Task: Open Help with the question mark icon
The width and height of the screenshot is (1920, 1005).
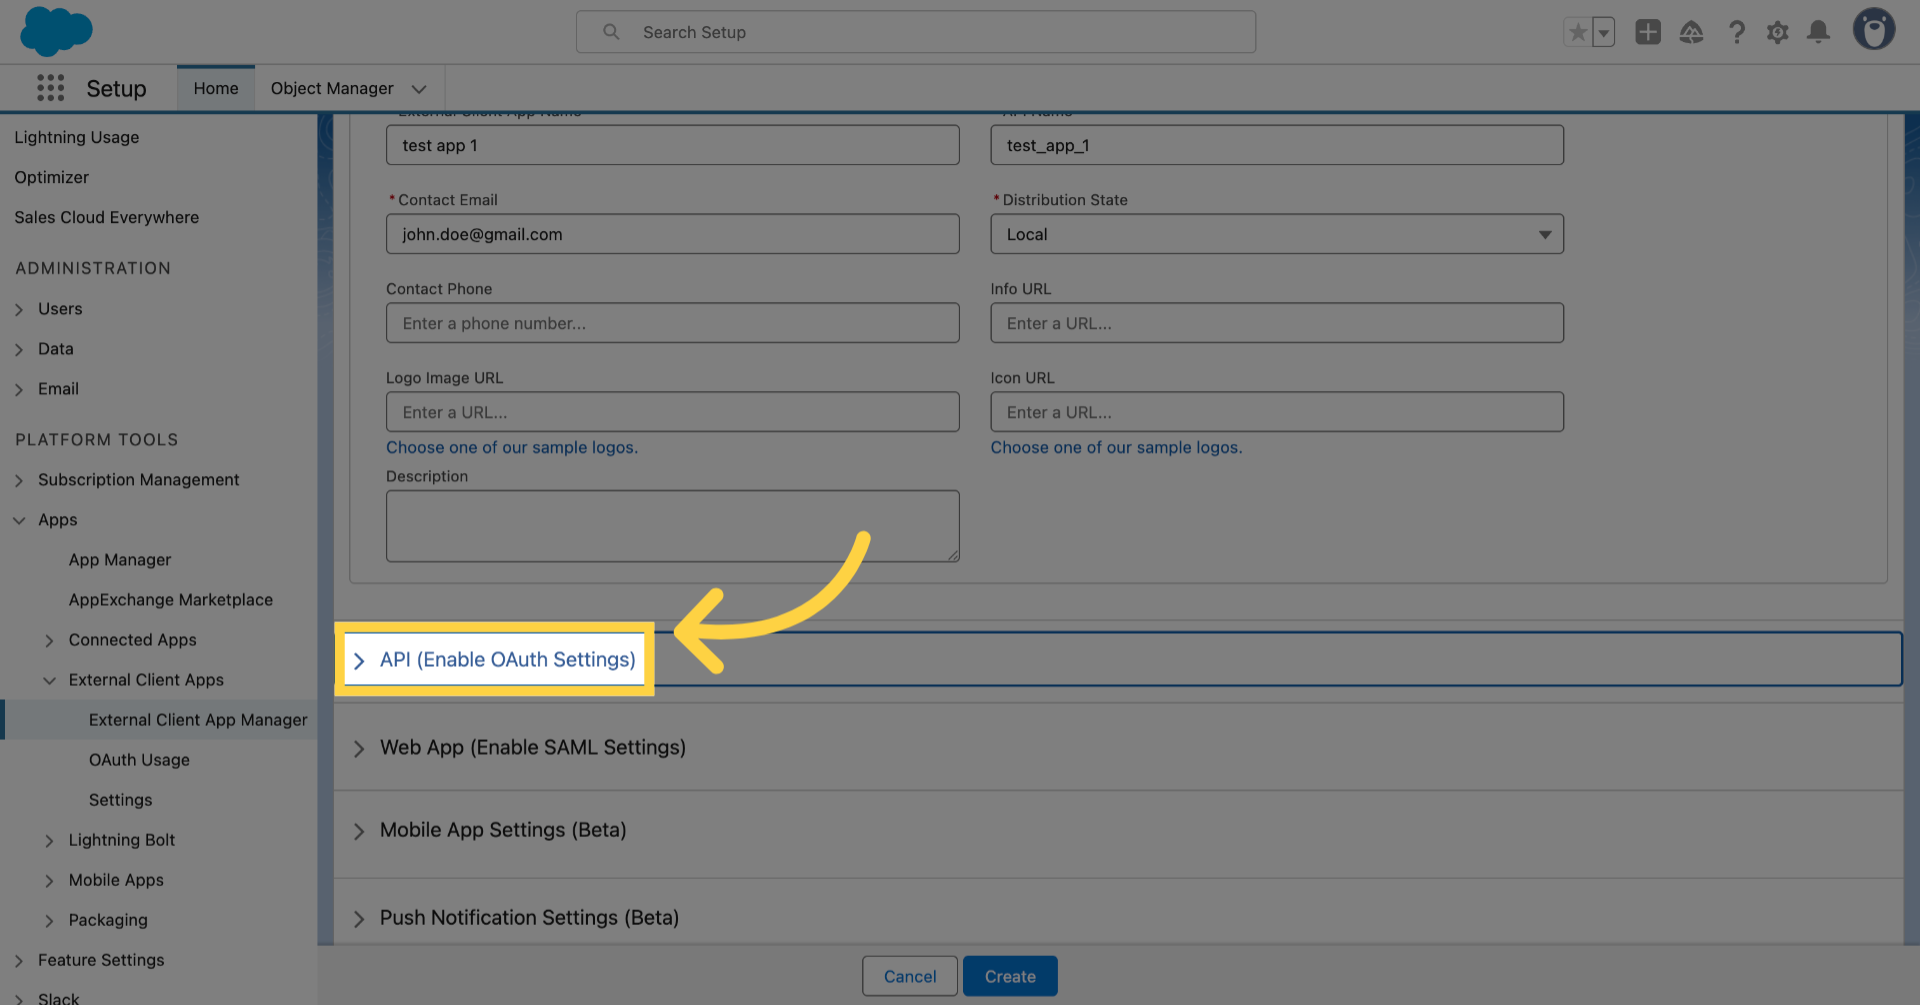Action: click(x=1737, y=32)
